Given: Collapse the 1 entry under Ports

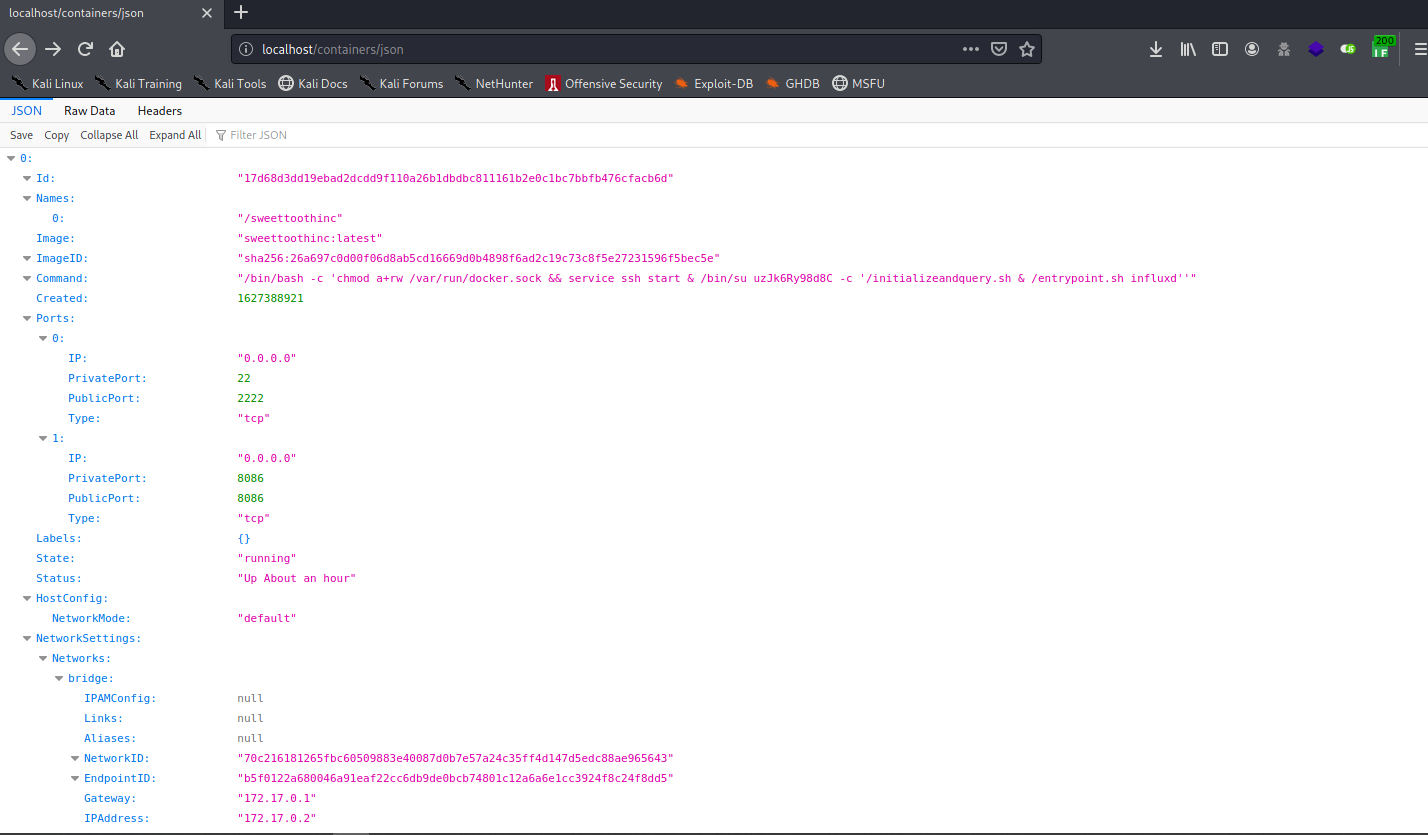Looking at the screenshot, I should tap(43, 438).
